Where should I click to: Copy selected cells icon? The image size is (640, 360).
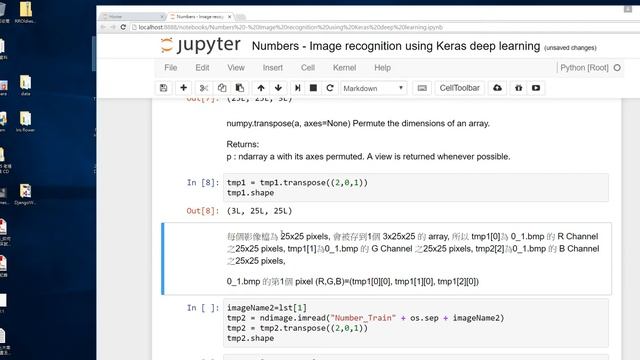[x=222, y=88]
